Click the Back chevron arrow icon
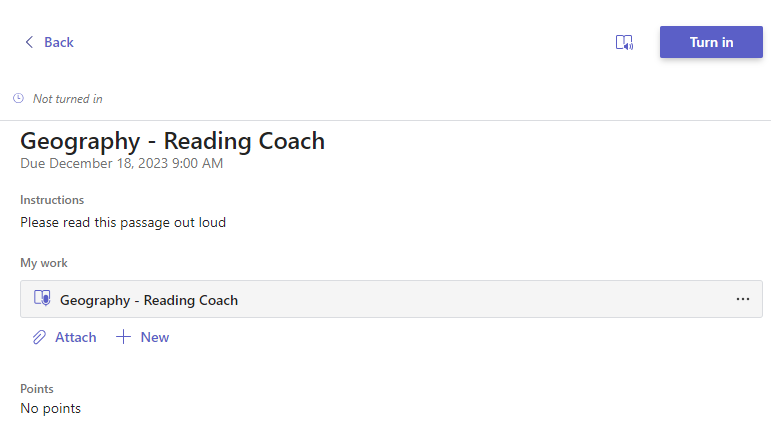Viewport: 771px width, 421px height. (x=29, y=42)
